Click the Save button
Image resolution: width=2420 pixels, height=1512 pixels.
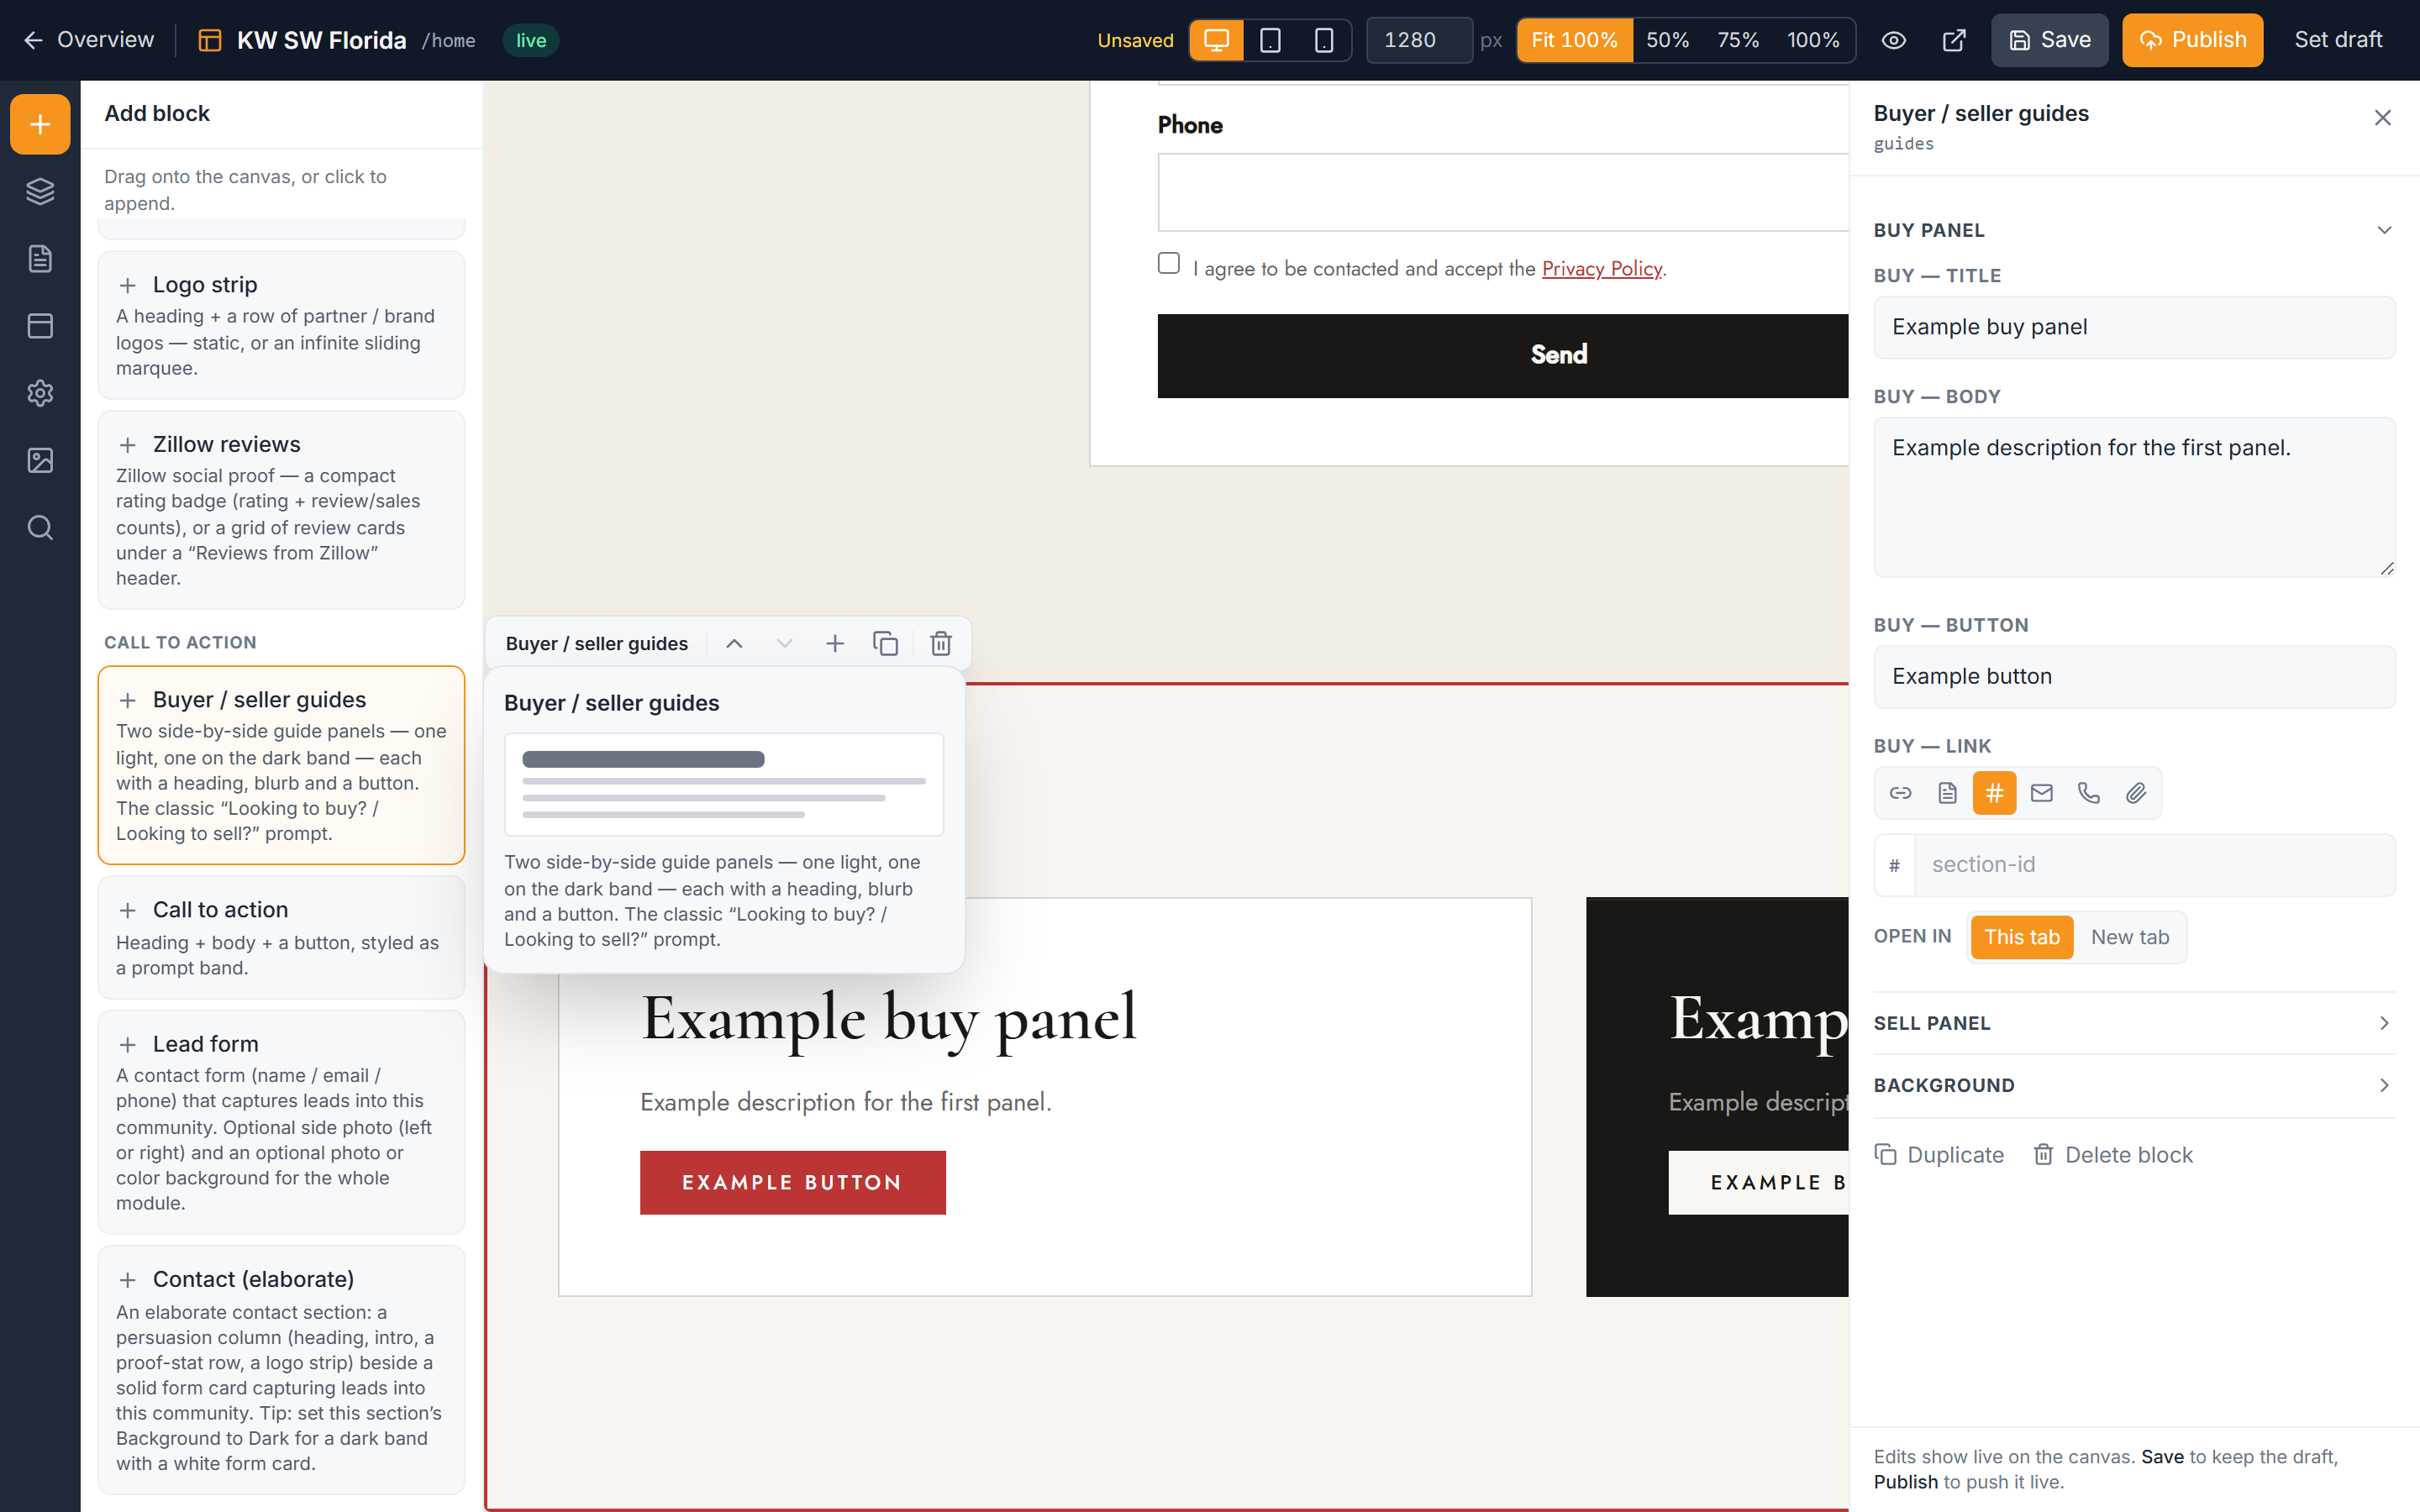pos(2049,40)
